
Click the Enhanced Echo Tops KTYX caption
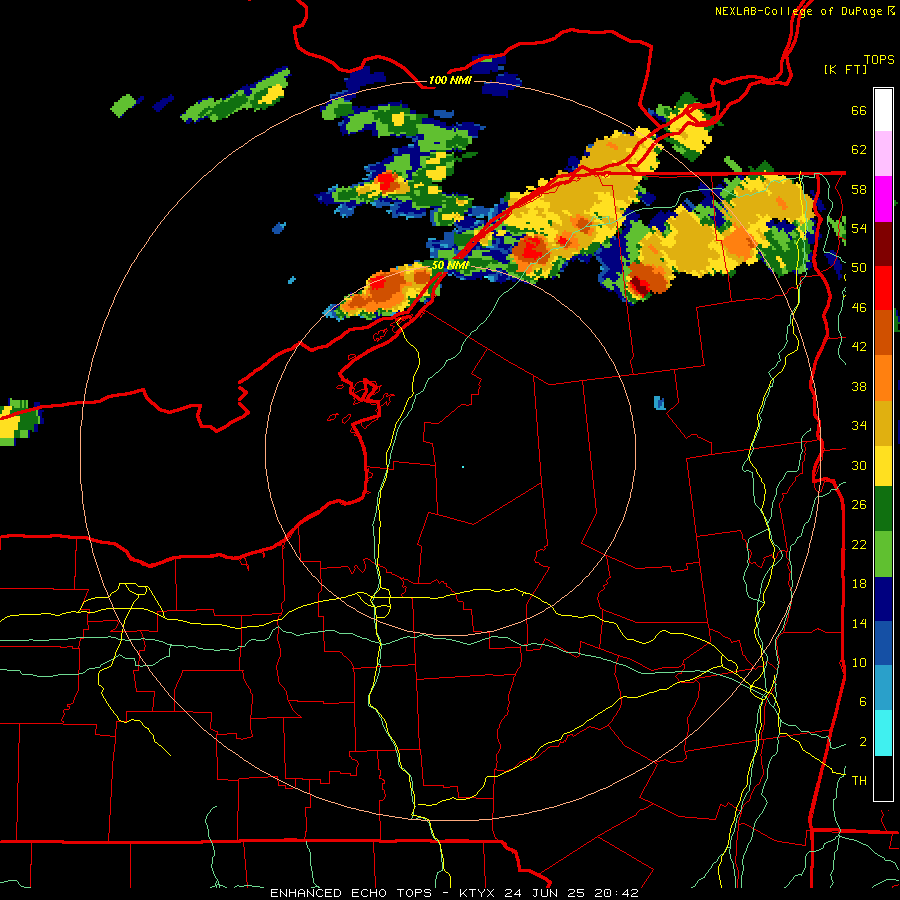click(454, 893)
